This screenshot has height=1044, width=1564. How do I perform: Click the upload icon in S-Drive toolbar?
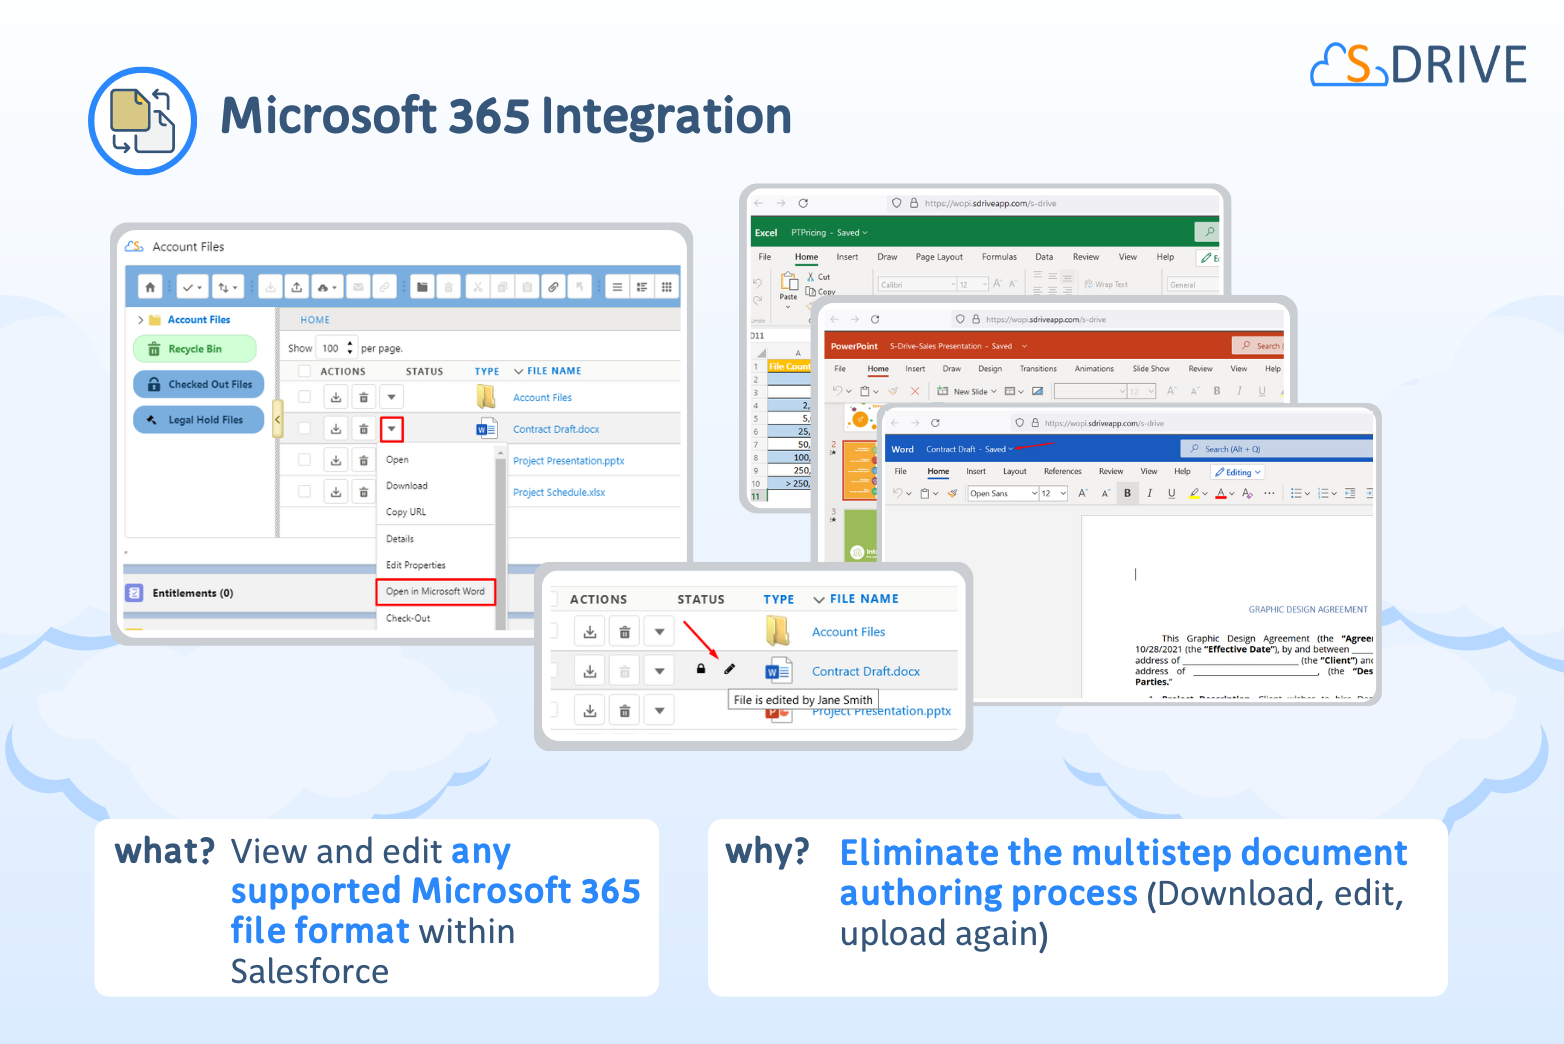(x=297, y=288)
